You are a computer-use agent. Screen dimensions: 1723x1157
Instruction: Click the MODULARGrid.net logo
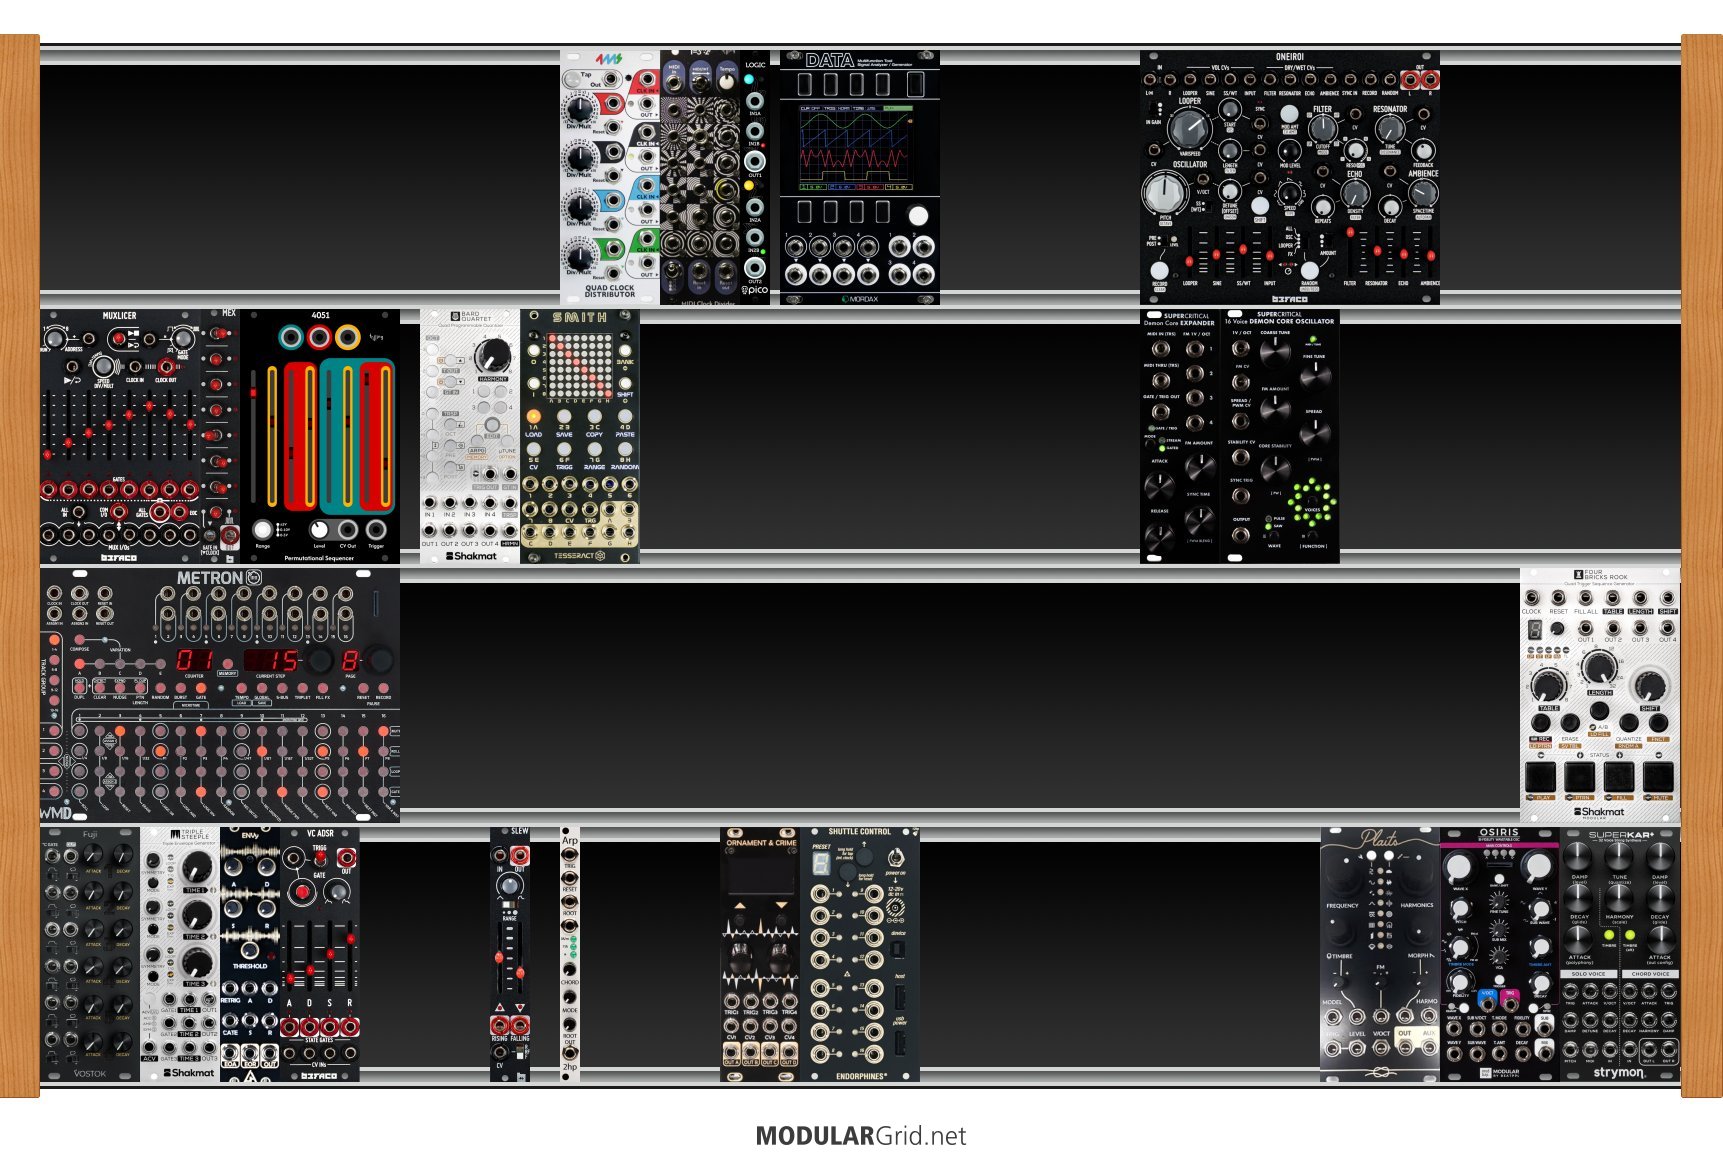coord(861,1136)
